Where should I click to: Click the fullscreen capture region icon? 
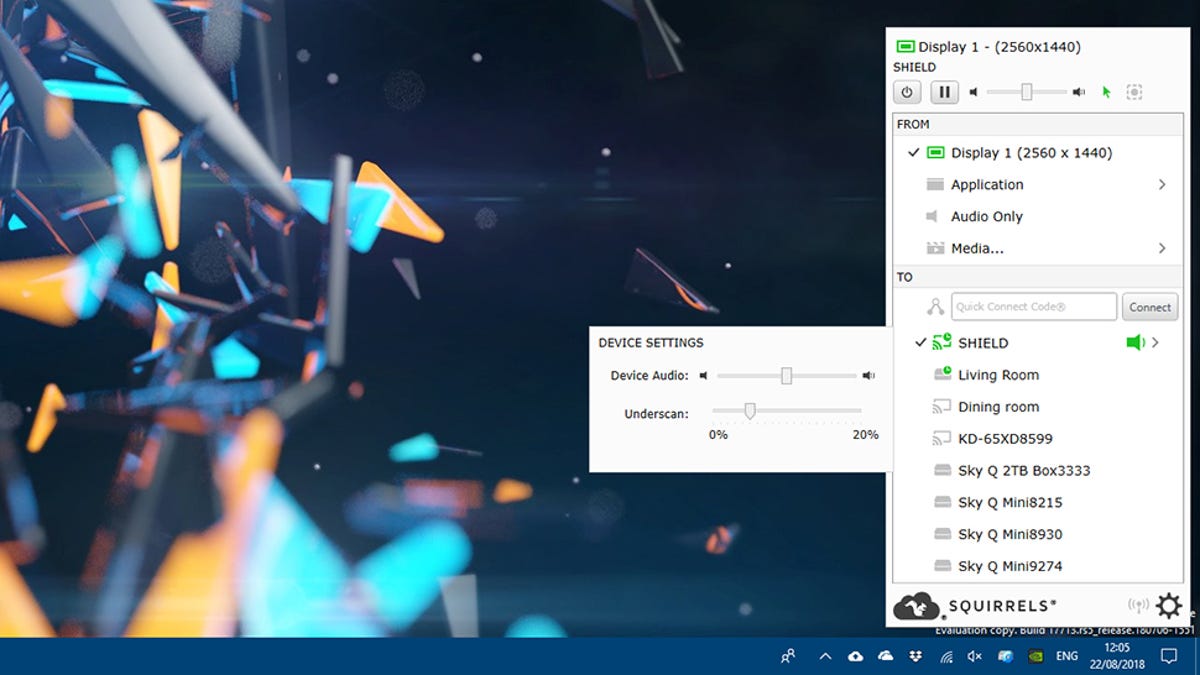pyautogui.click(x=1134, y=92)
